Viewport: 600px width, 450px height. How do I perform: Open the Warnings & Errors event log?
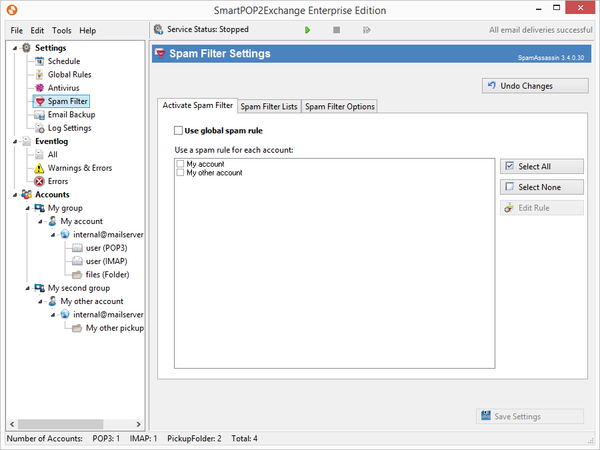click(x=40, y=168)
